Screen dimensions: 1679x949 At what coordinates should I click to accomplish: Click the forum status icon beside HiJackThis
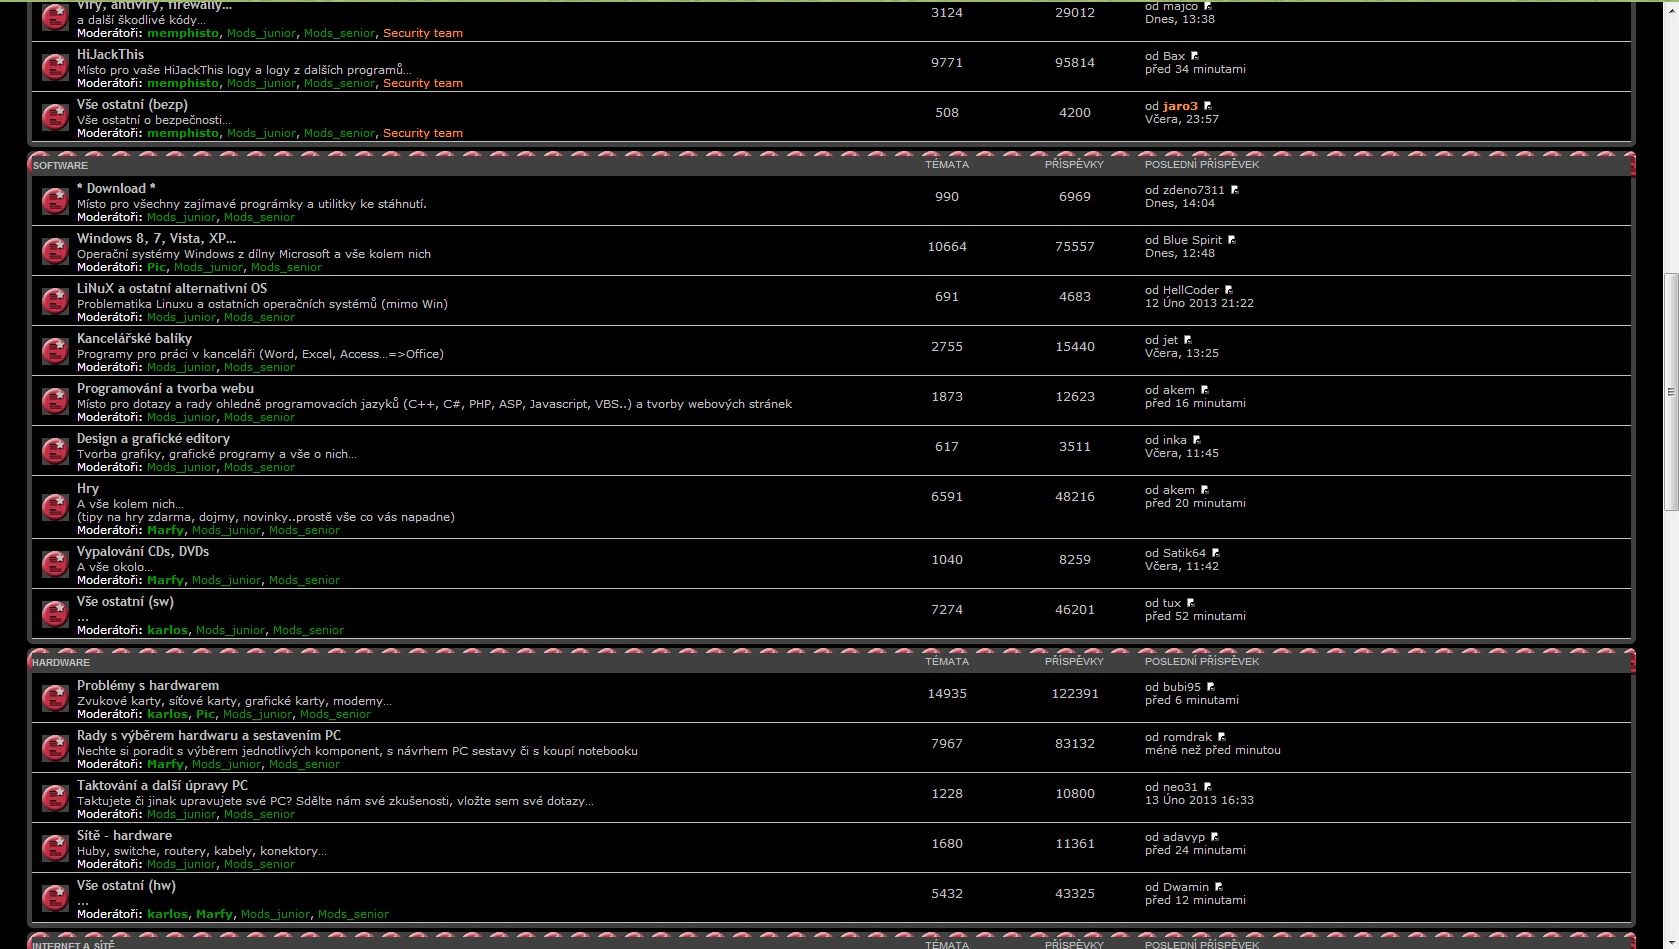coord(54,67)
